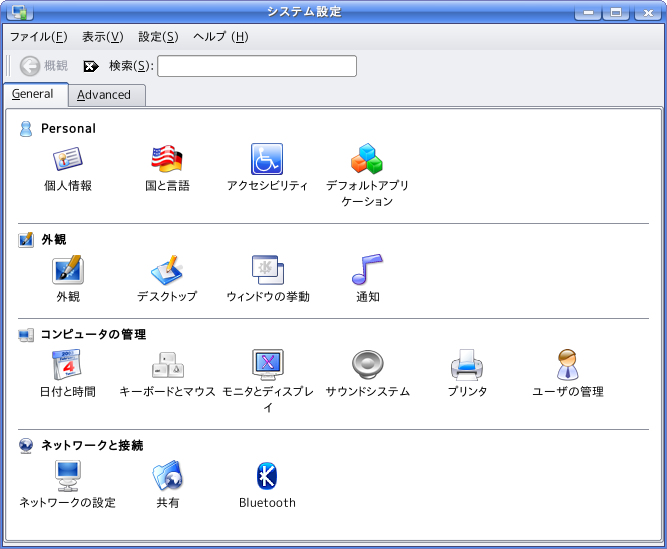Open デフォルトアプリケーション colored cubes icon
This screenshot has width=667, height=549.
367,159
